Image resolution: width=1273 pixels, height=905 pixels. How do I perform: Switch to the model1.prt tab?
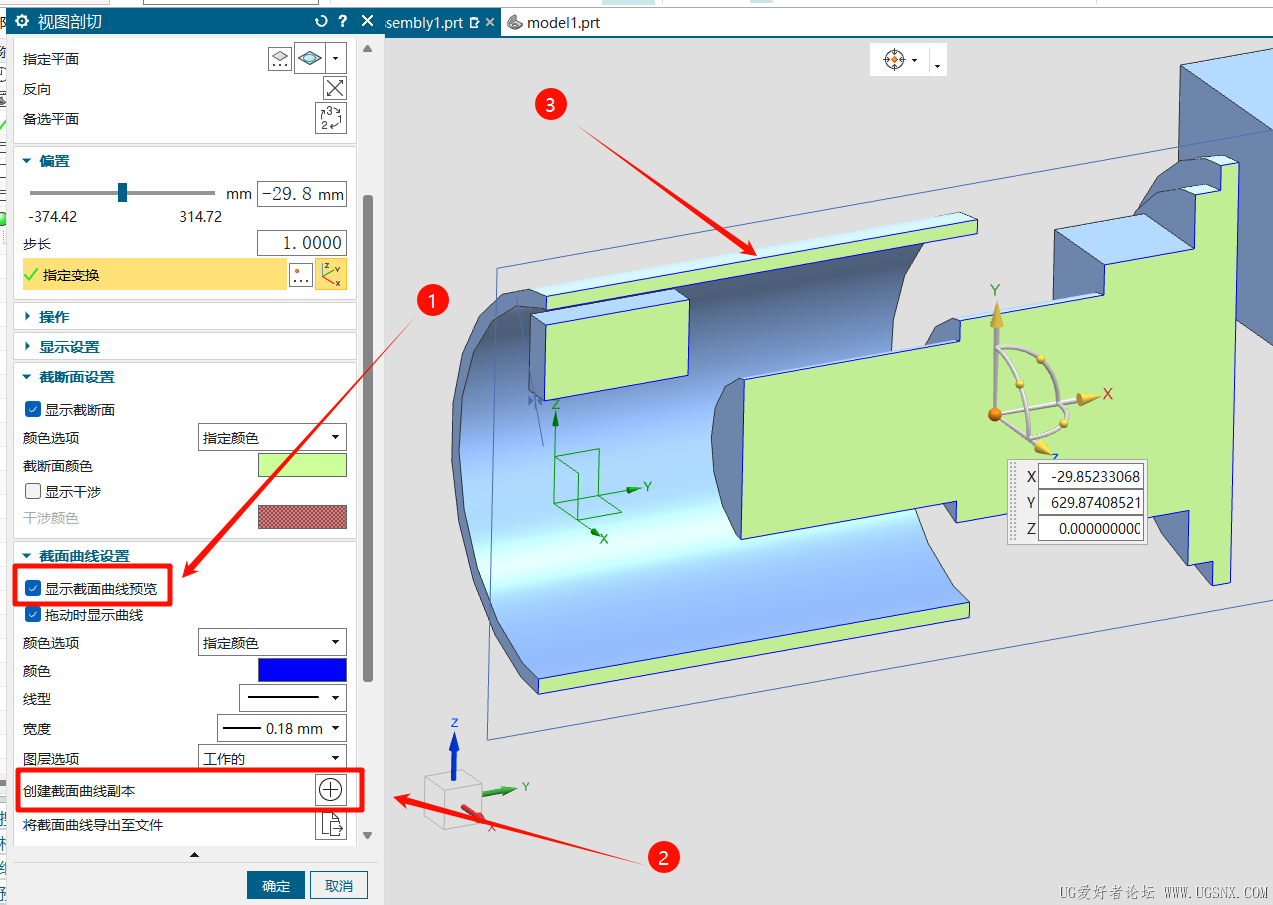(562, 22)
